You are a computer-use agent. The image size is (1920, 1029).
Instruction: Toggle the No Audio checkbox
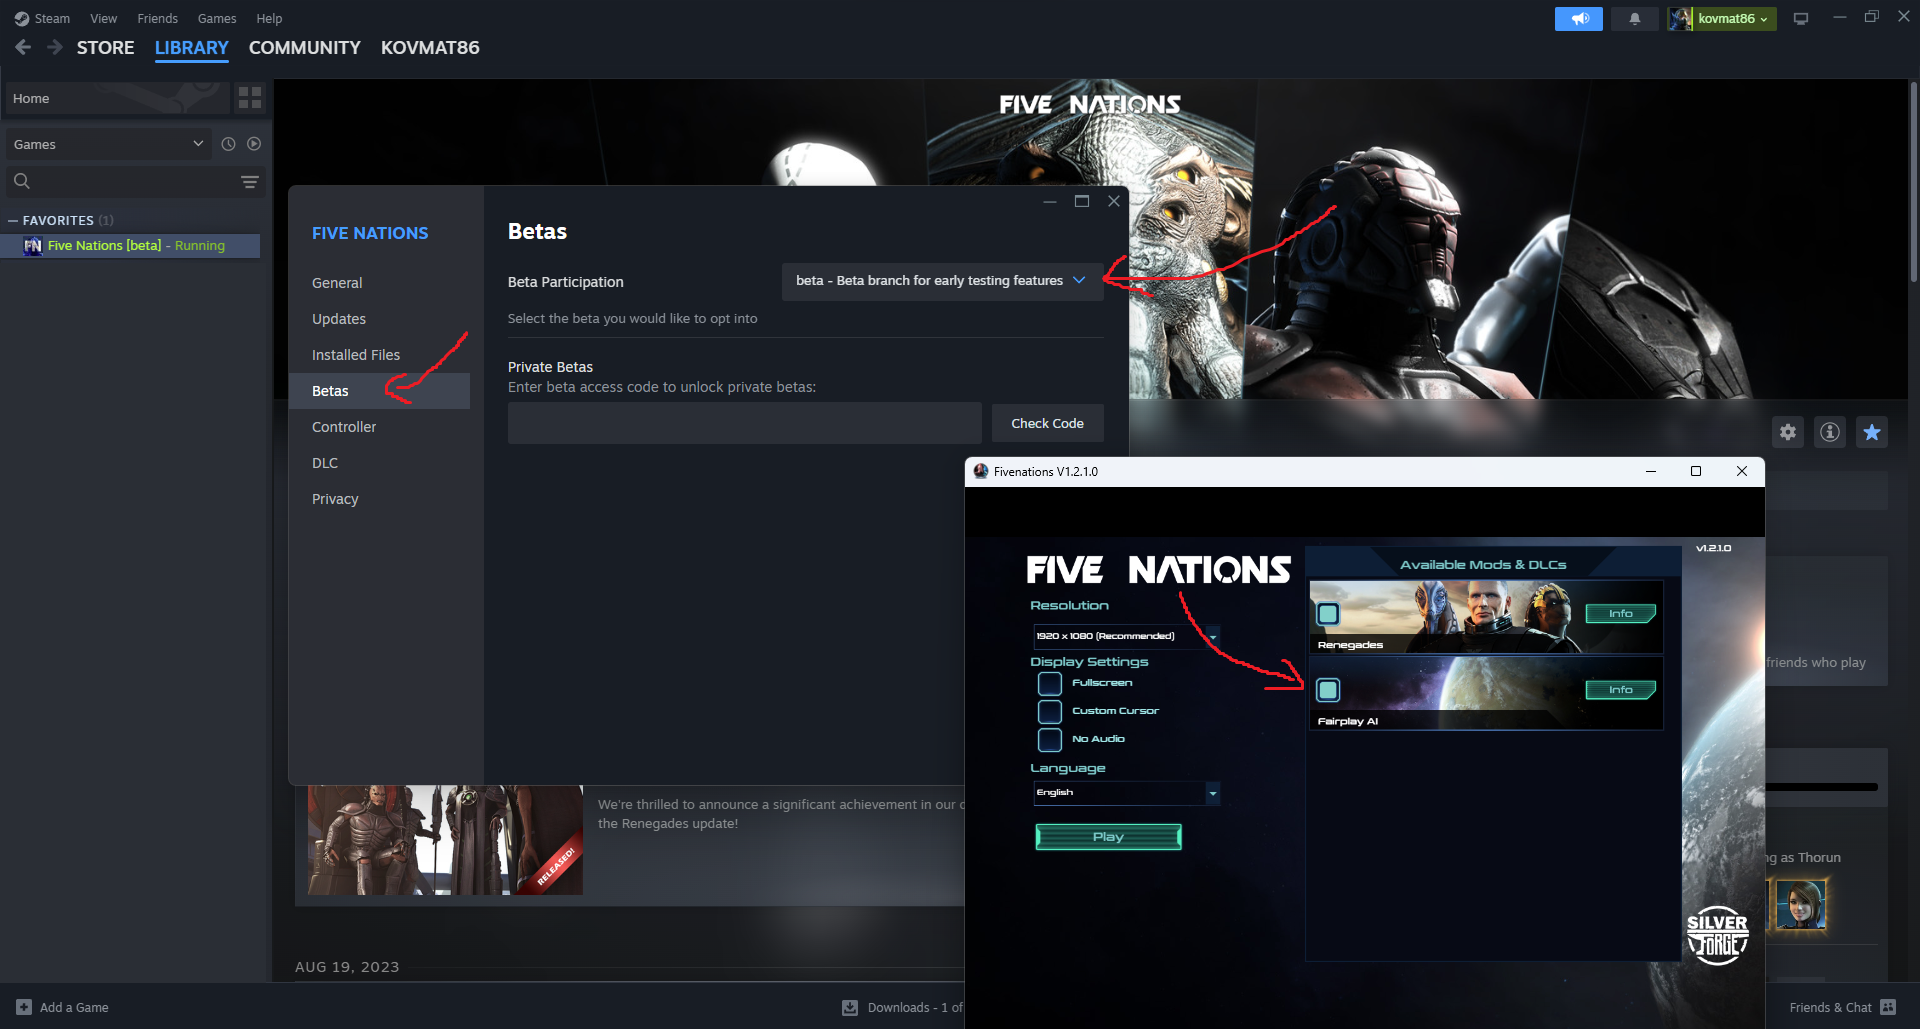point(1050,740)
